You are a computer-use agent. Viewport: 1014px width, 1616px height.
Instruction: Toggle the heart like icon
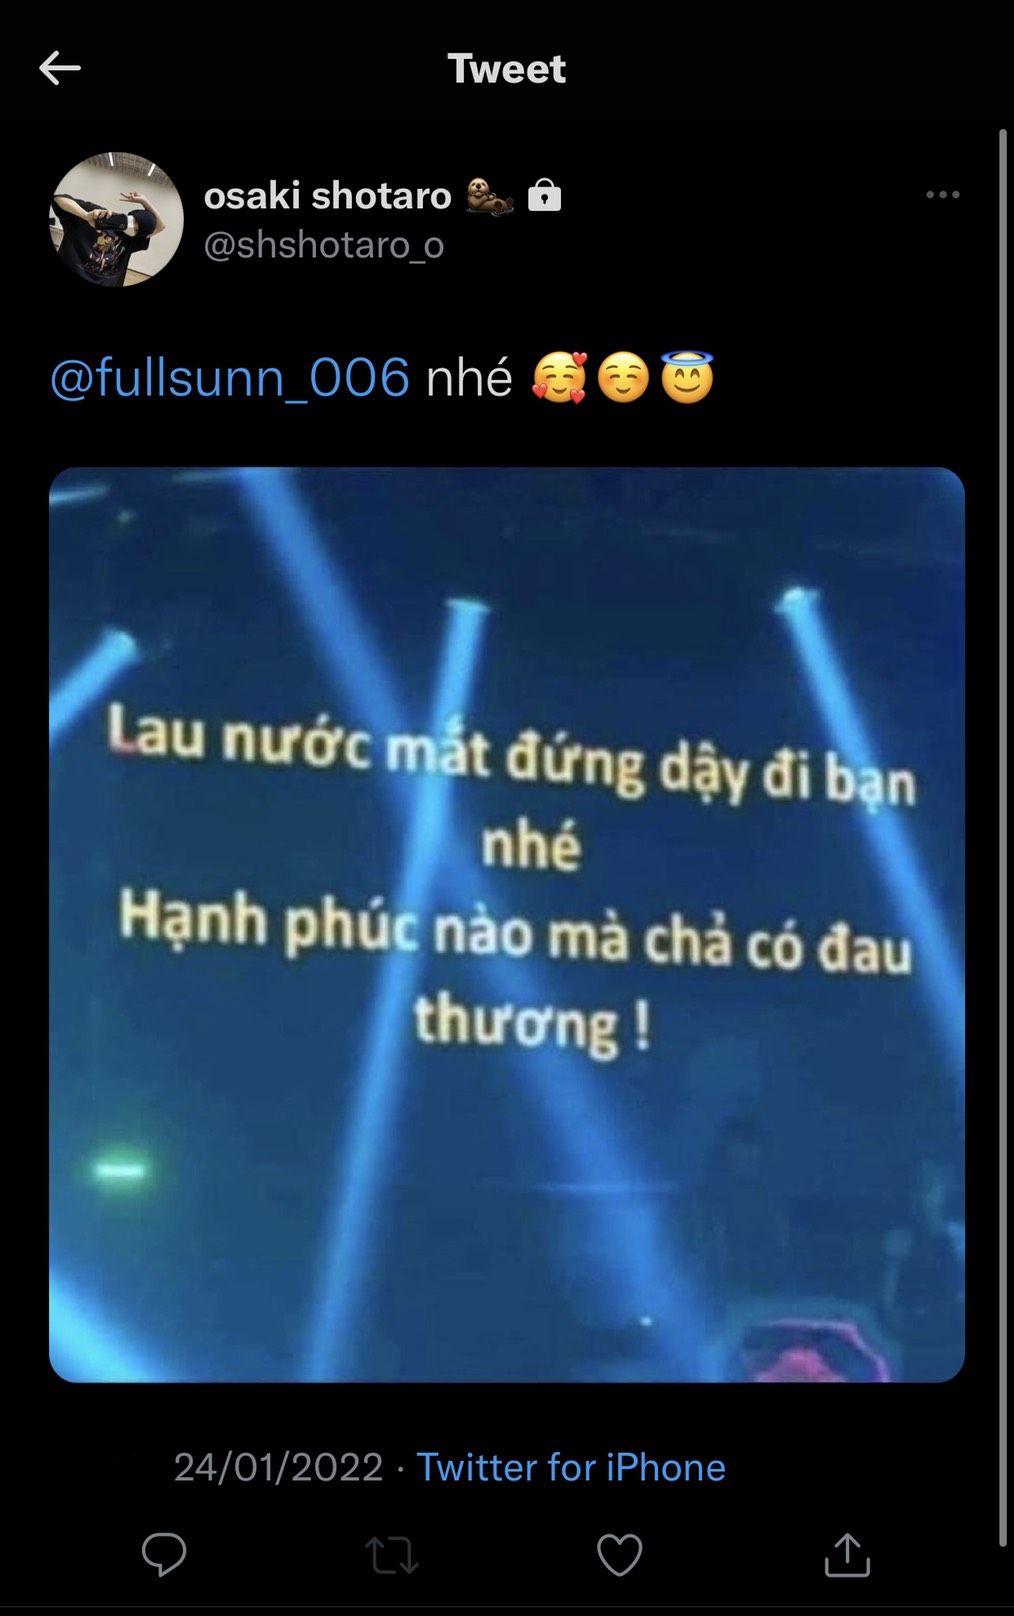pos(619,1555)
